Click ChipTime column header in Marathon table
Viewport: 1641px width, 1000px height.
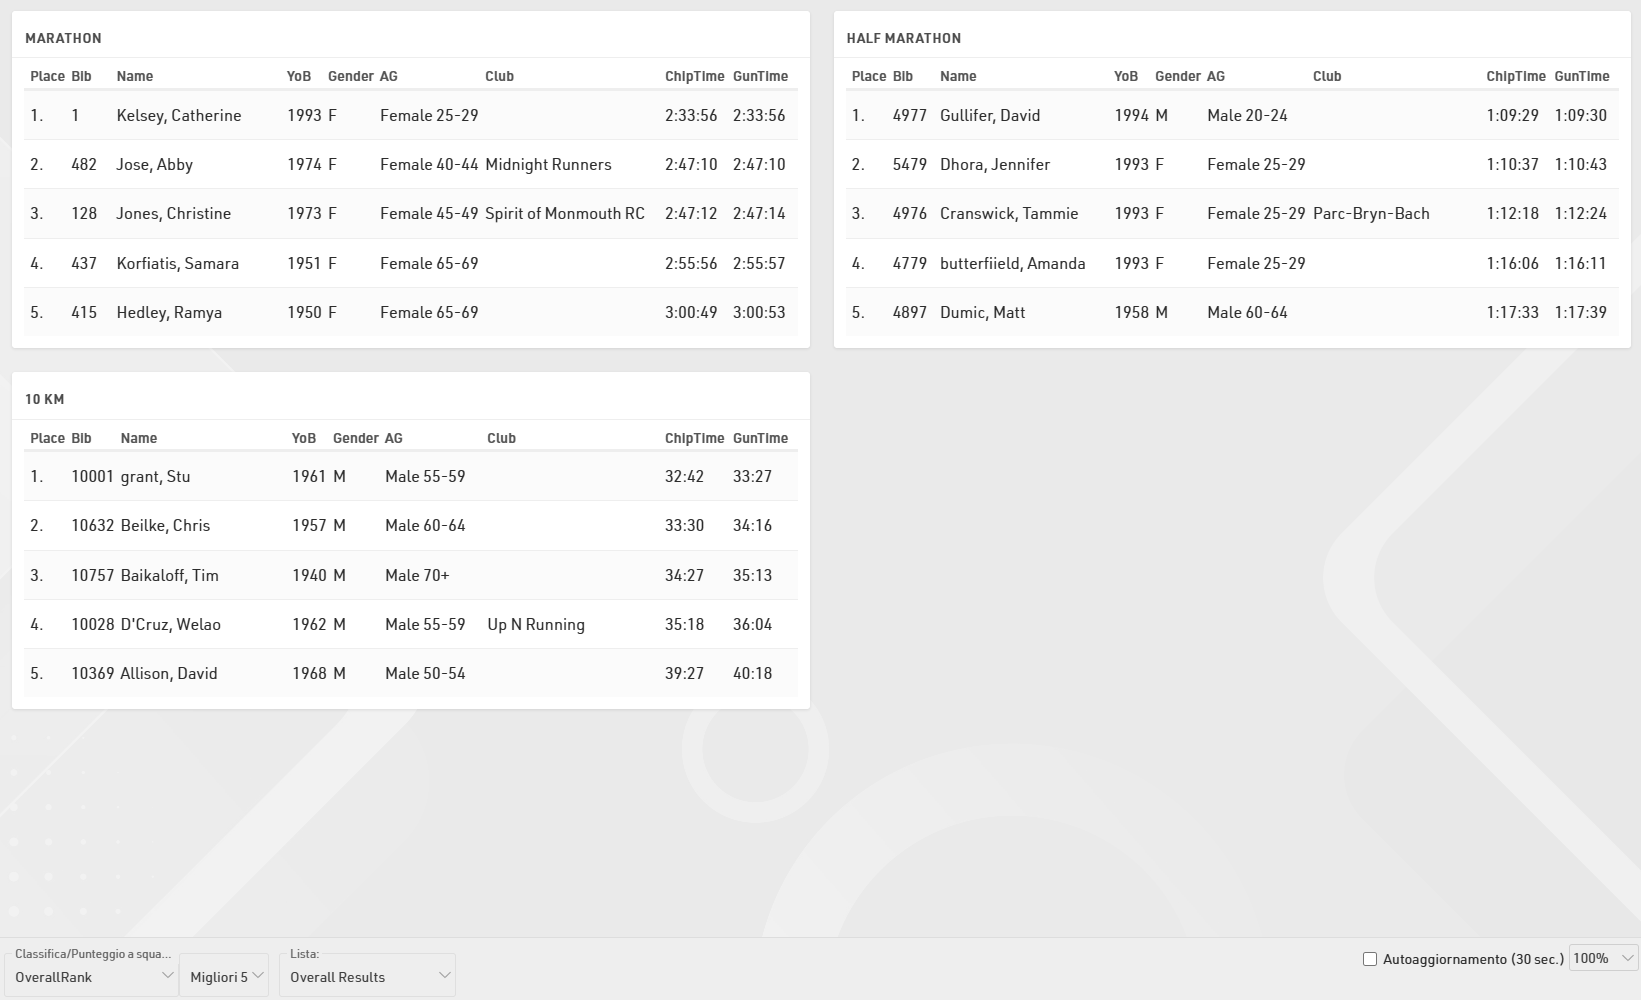point(694,76)
